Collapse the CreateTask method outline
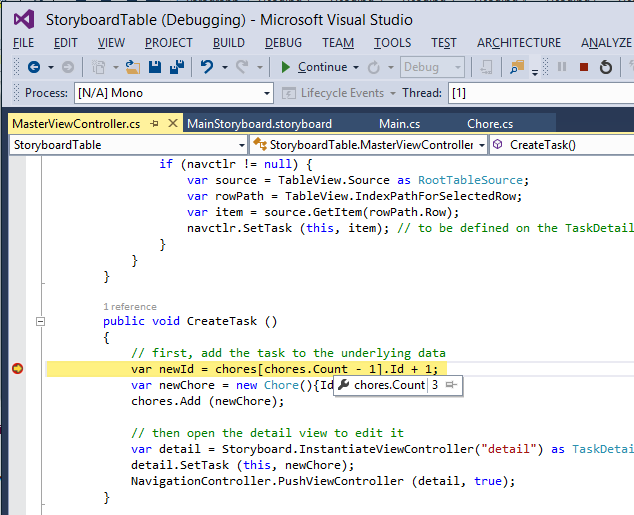Screen dimensions: 634x515 tap(40, 321)
